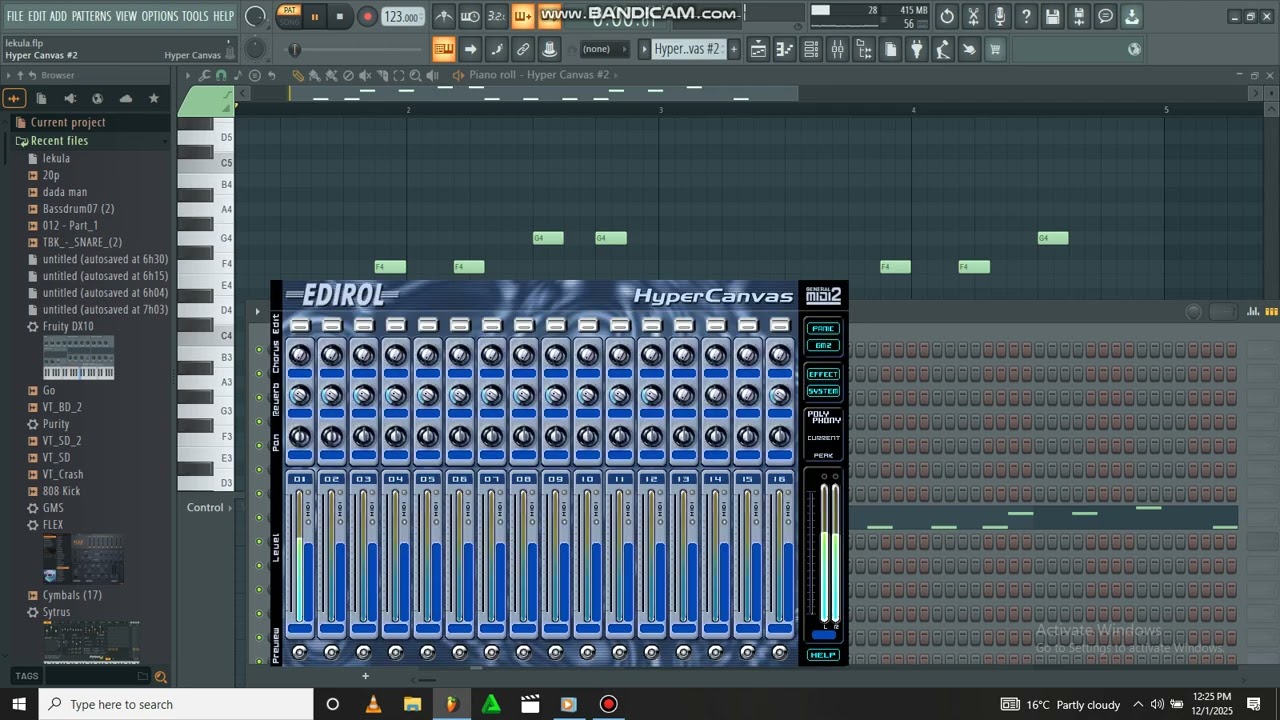Open the FILE menu
Screen dimensions: 1280x720
coord(14,16)
